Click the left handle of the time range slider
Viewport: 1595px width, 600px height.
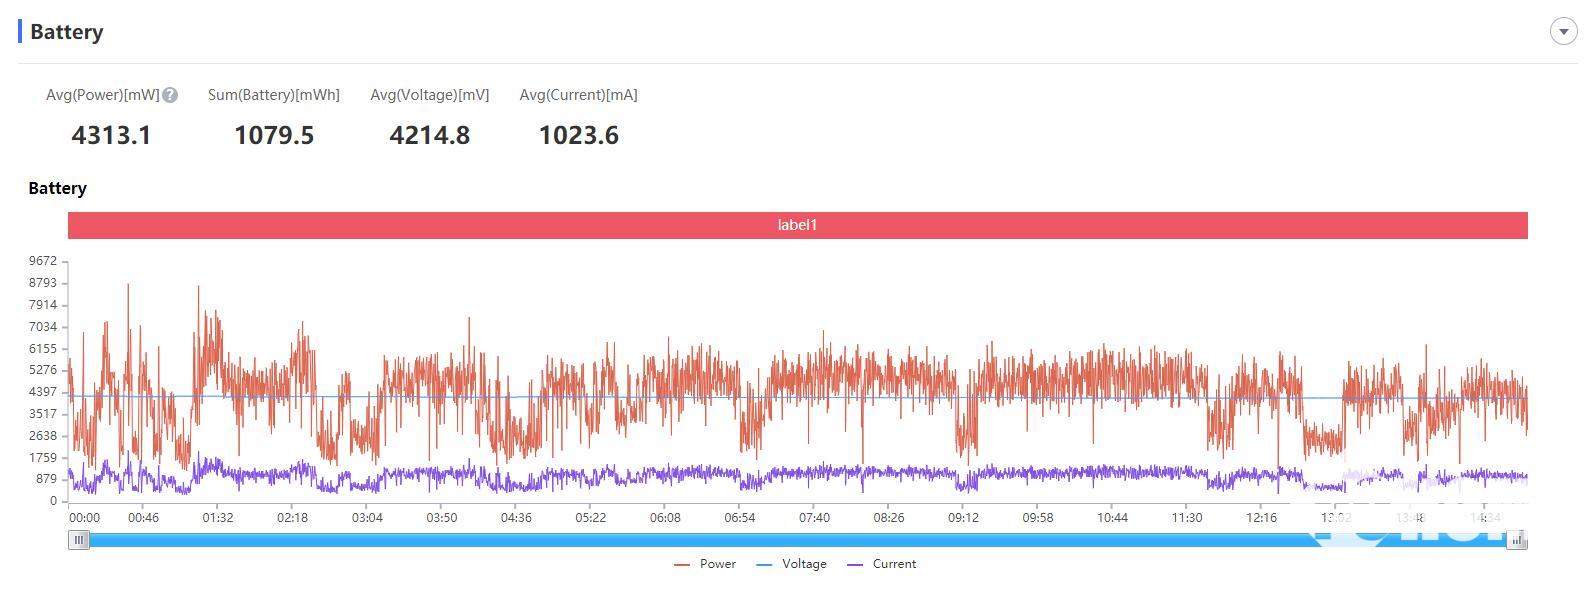click(79, 540)
